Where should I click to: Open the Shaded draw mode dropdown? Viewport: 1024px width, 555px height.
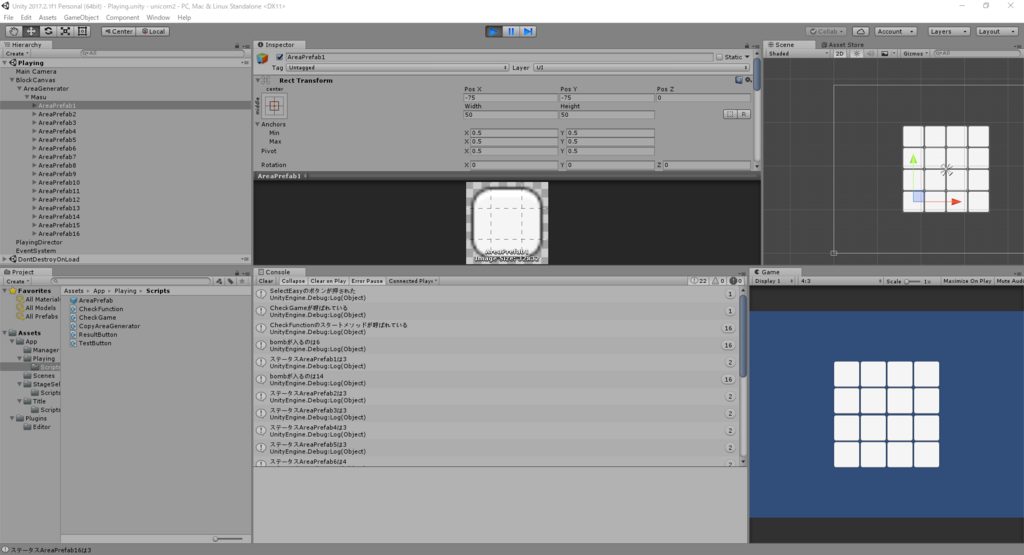tap(797, 54)
